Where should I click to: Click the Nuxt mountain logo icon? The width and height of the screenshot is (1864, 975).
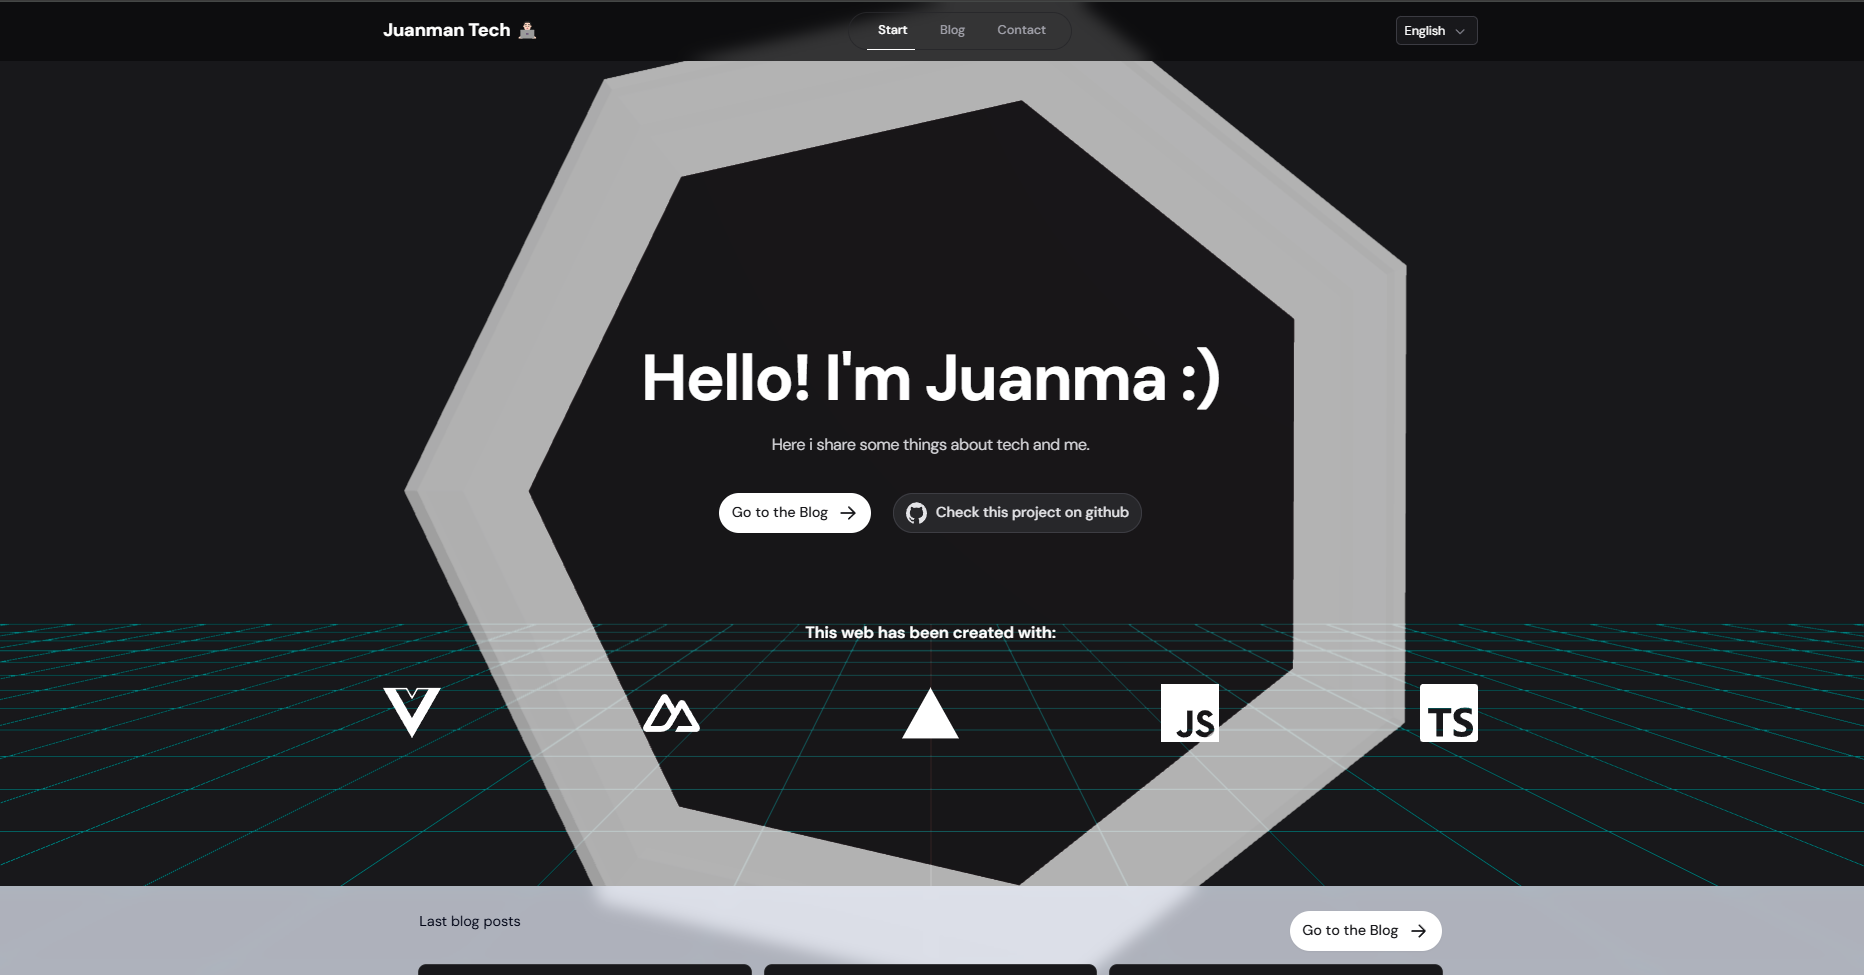coord(671,714)
